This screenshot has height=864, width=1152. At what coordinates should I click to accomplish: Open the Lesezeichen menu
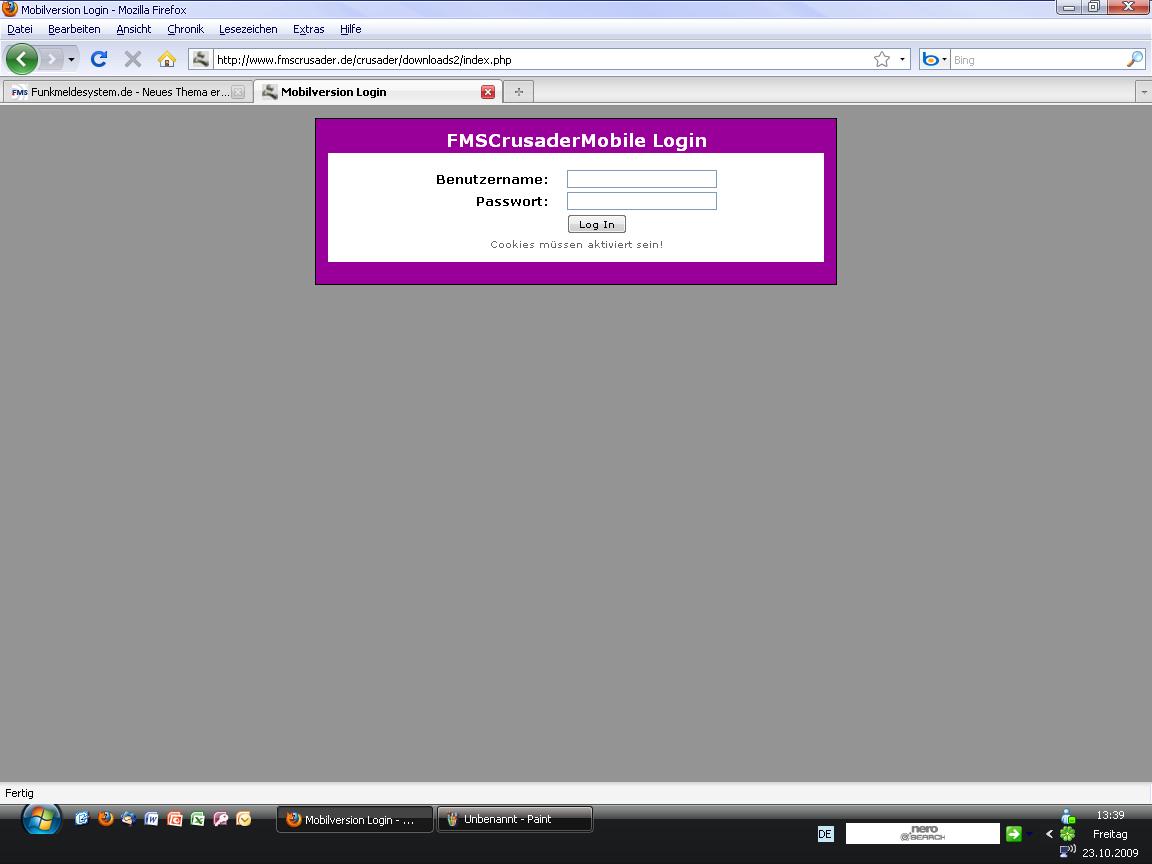tap(248, 29)
